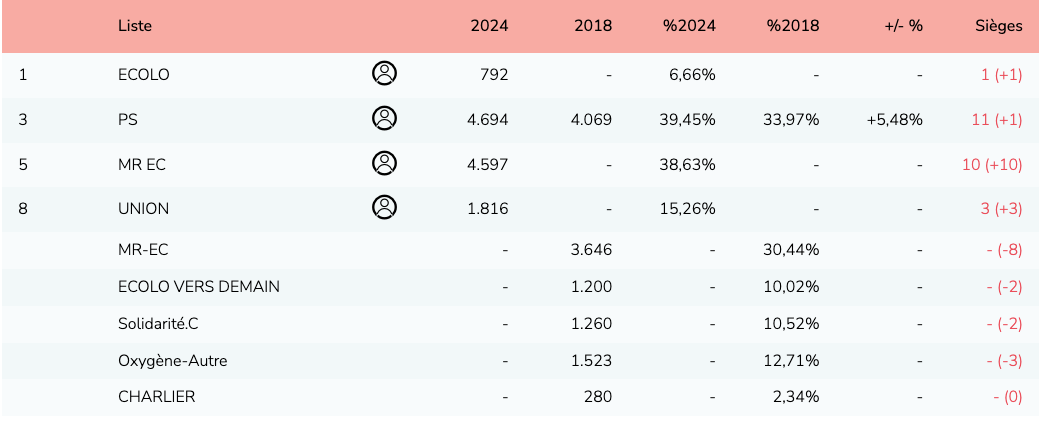Click the PS seats value 11 (+1)
The height and width of the screenshot is (431, 1041).
tap(996, 119)
